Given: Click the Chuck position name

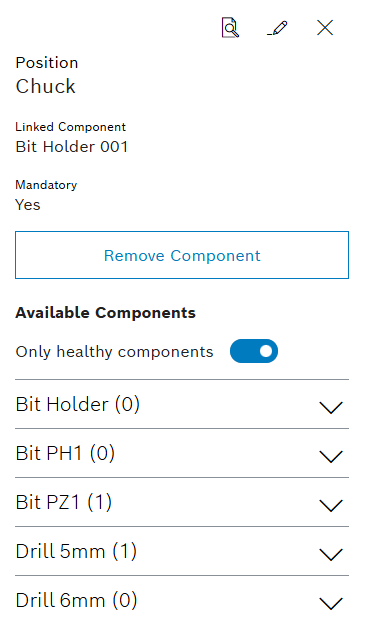Looking at the screenshot, I should 46,86.
